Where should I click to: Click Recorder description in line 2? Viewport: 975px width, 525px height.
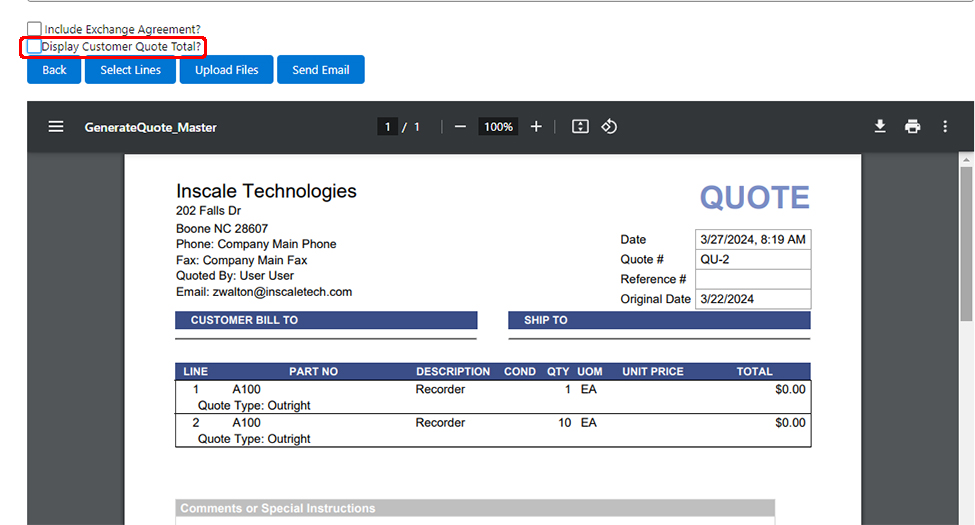pos(440,423)
